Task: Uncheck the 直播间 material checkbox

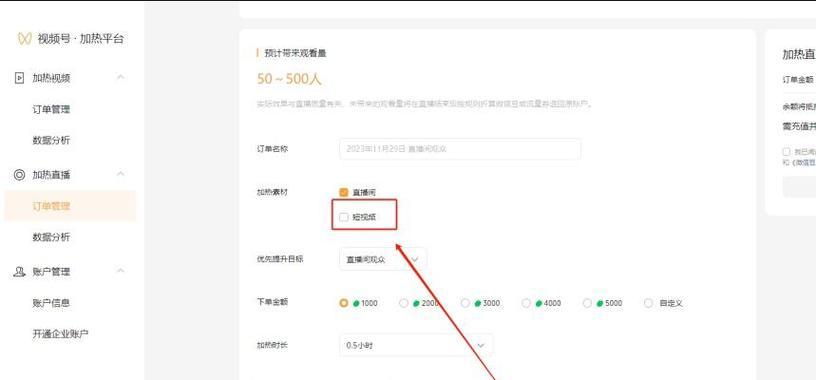Action: [343, 192]
